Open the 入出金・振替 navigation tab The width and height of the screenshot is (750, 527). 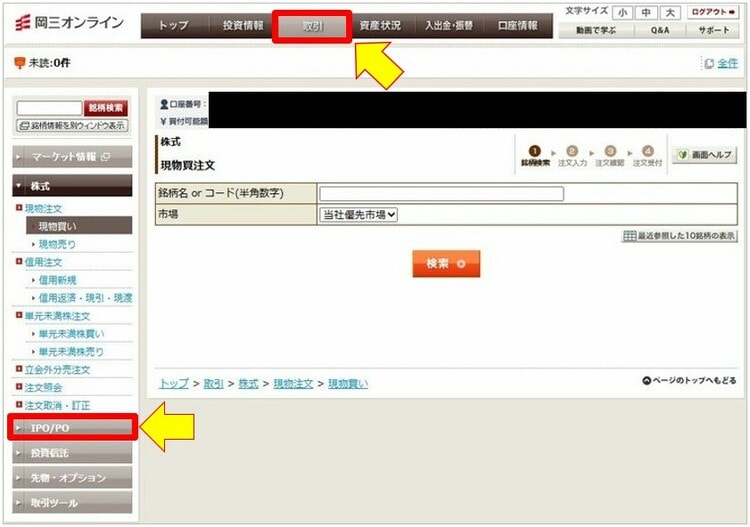pyautogui.click(x=449, y=25)
